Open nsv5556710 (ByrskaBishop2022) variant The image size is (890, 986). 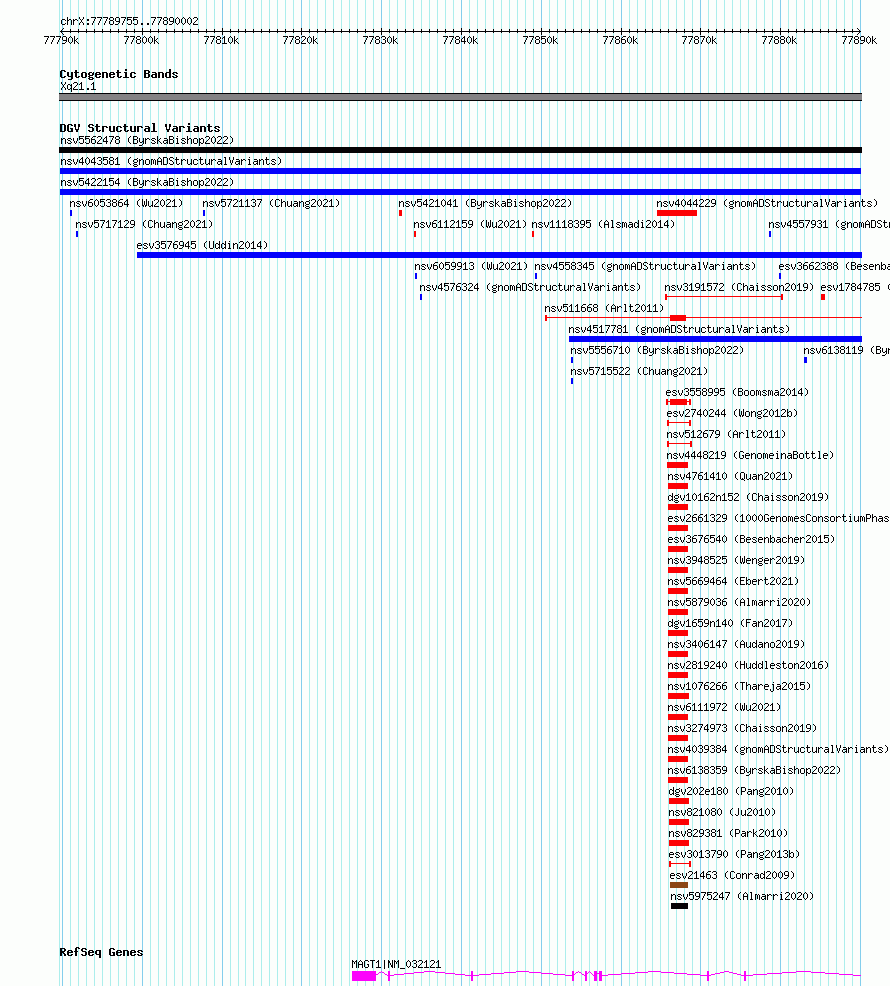(657, 350)
